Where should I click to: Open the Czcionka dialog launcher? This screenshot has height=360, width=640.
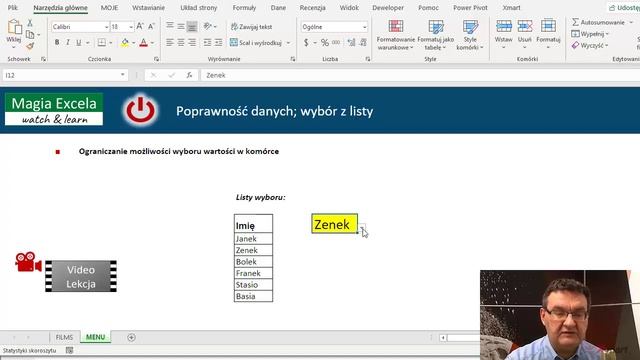point(156,59)
